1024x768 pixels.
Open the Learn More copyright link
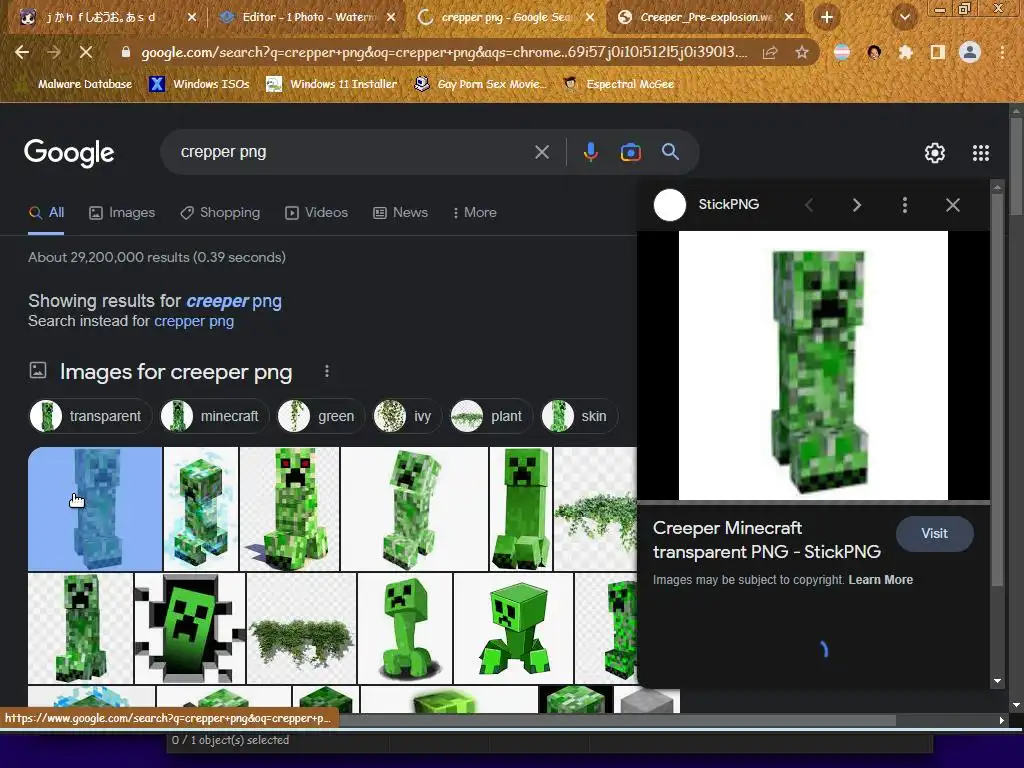click(x=880, y=580)
